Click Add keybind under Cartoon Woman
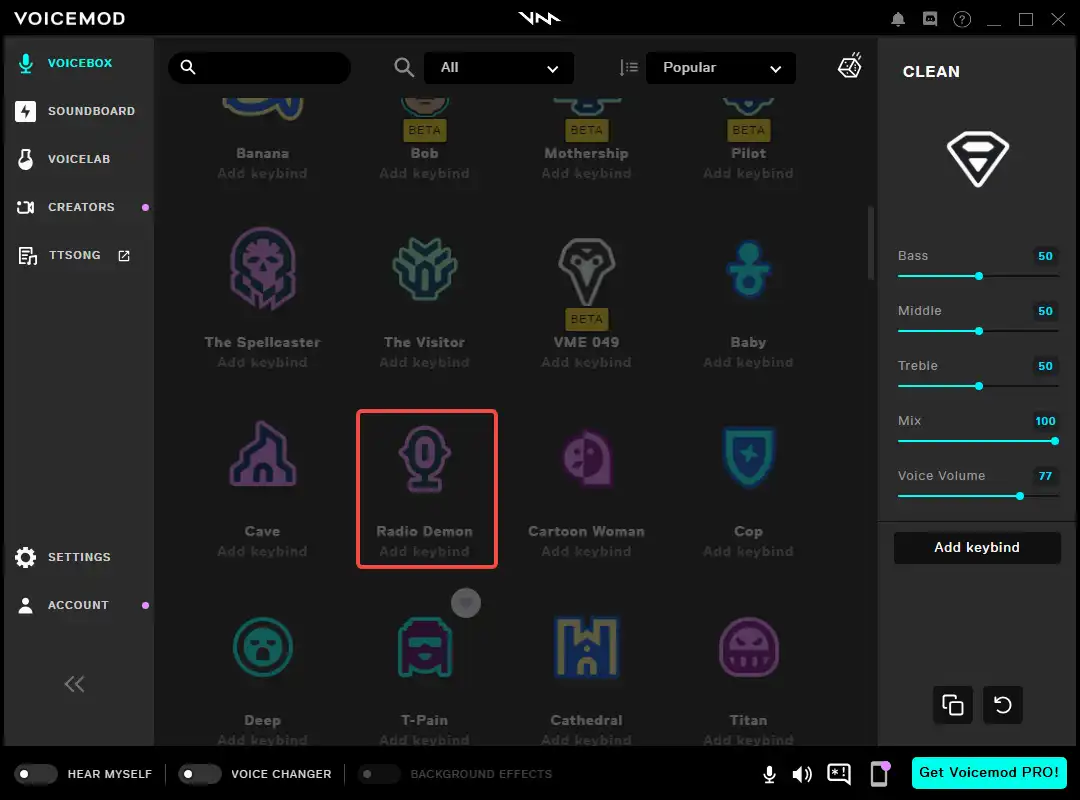Screen dimensions: 1080x800 click(587, 551)
